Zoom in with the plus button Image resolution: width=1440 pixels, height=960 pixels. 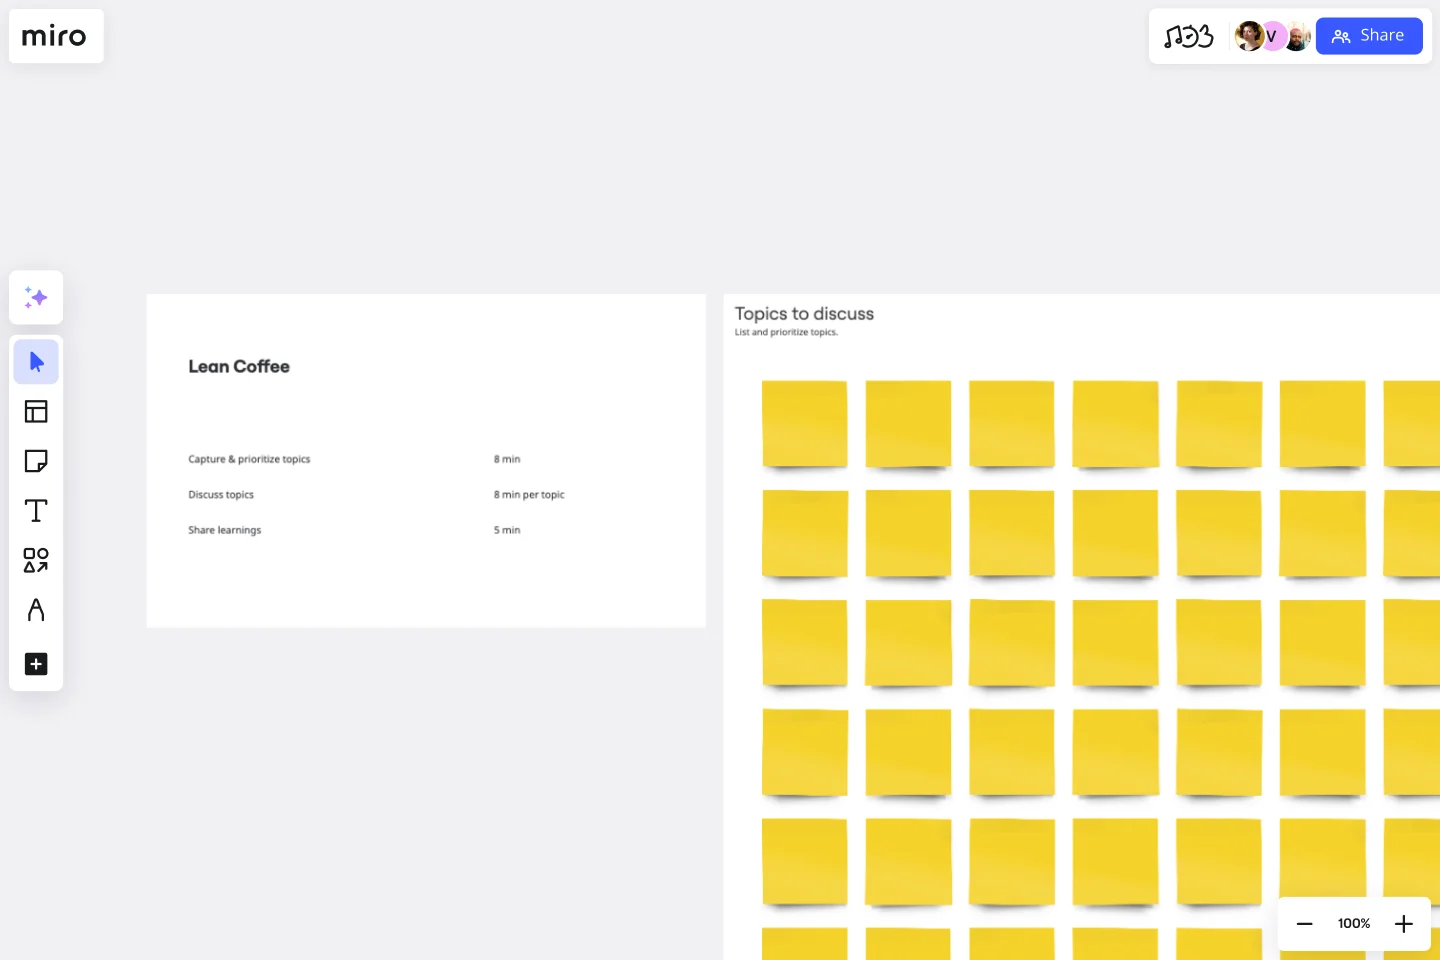click(x=1404, y=924)
